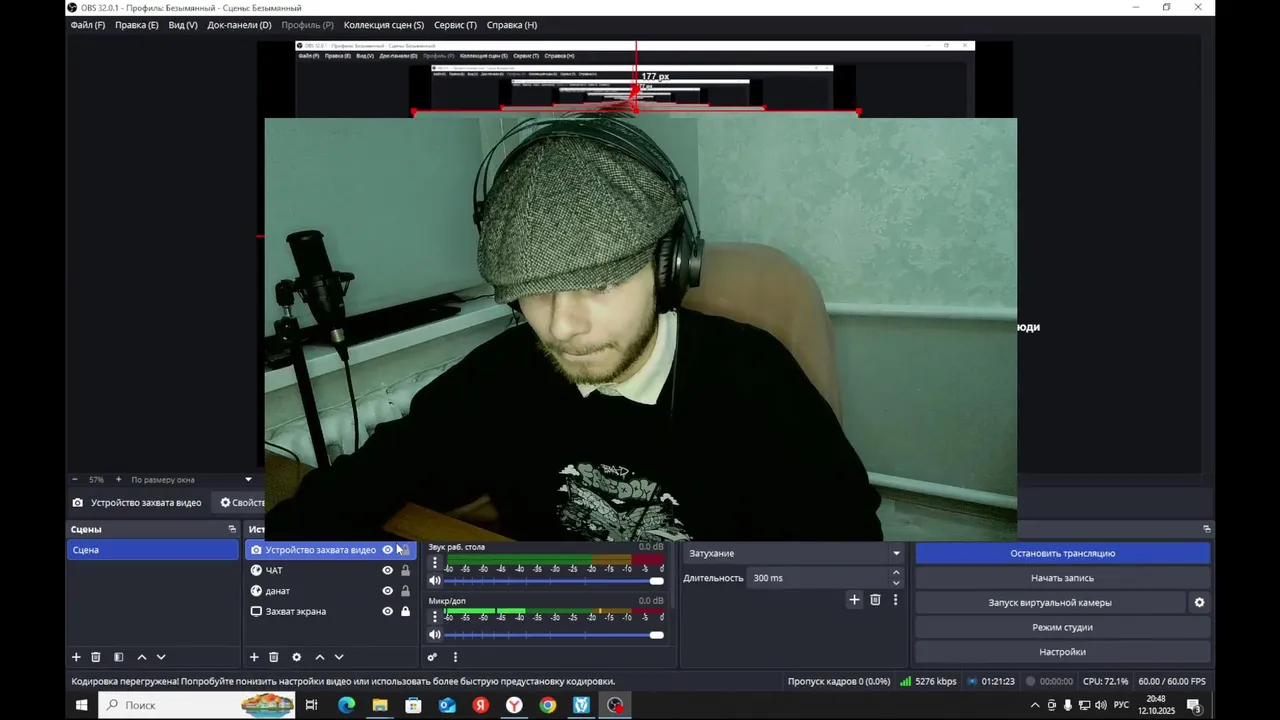
Task: Lock the ЧАТ source
Action: point(405,570)
